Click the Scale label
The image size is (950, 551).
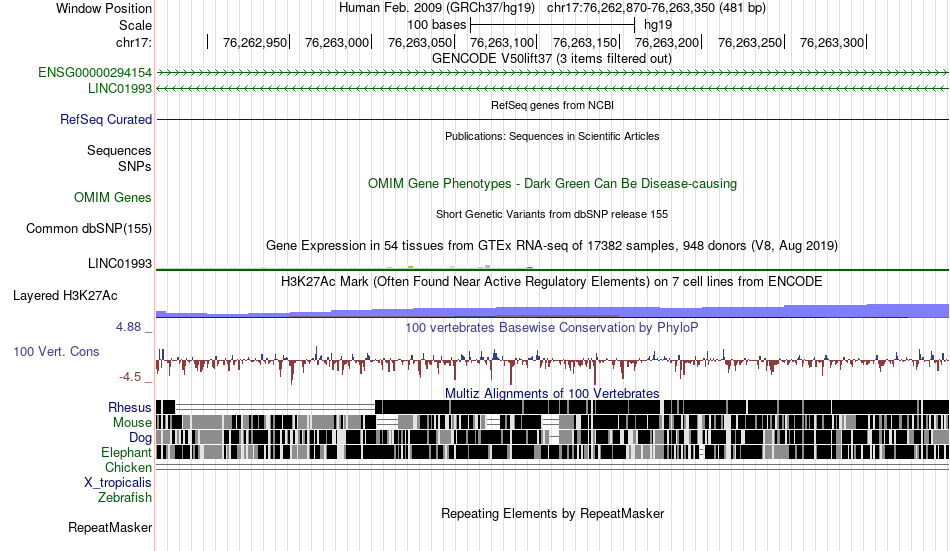click(136, 25)
